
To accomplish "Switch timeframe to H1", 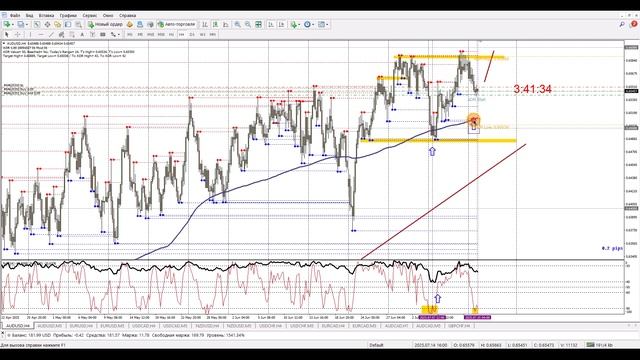I will [x=171, y=35].
